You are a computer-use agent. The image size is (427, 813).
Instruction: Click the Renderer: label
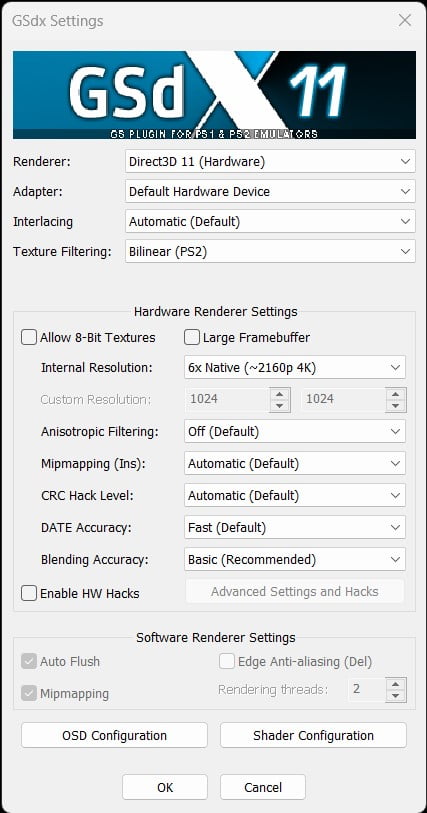click(41, 161)
